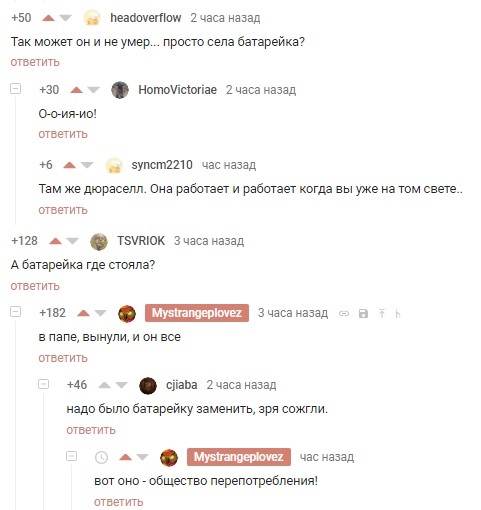481x510 pixels.
Task: Downvote cjiaba's comment
Action: click(x=121, y=385)
